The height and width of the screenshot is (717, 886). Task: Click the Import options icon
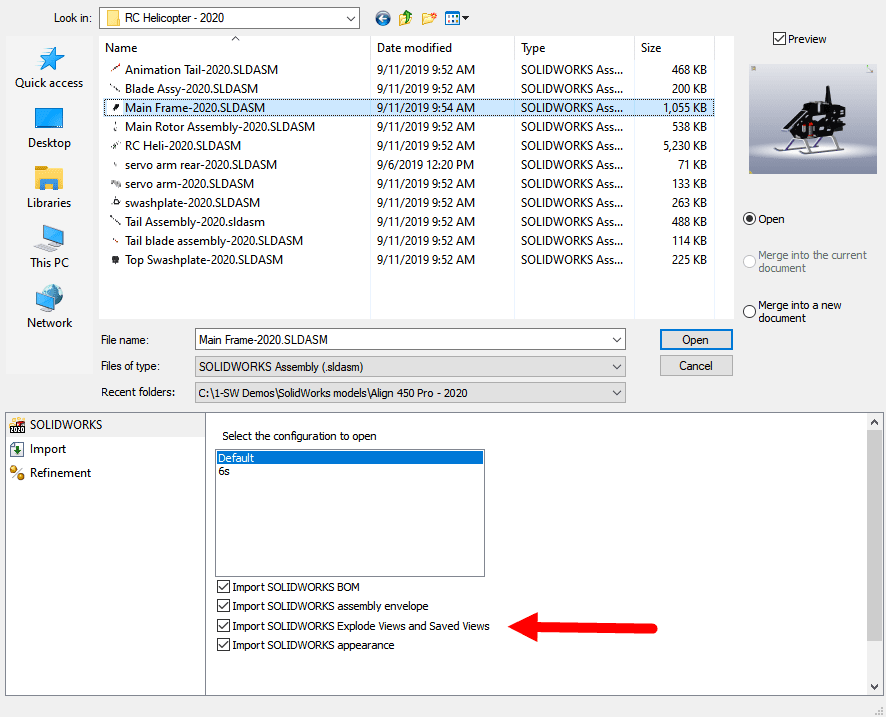point(18,449)
